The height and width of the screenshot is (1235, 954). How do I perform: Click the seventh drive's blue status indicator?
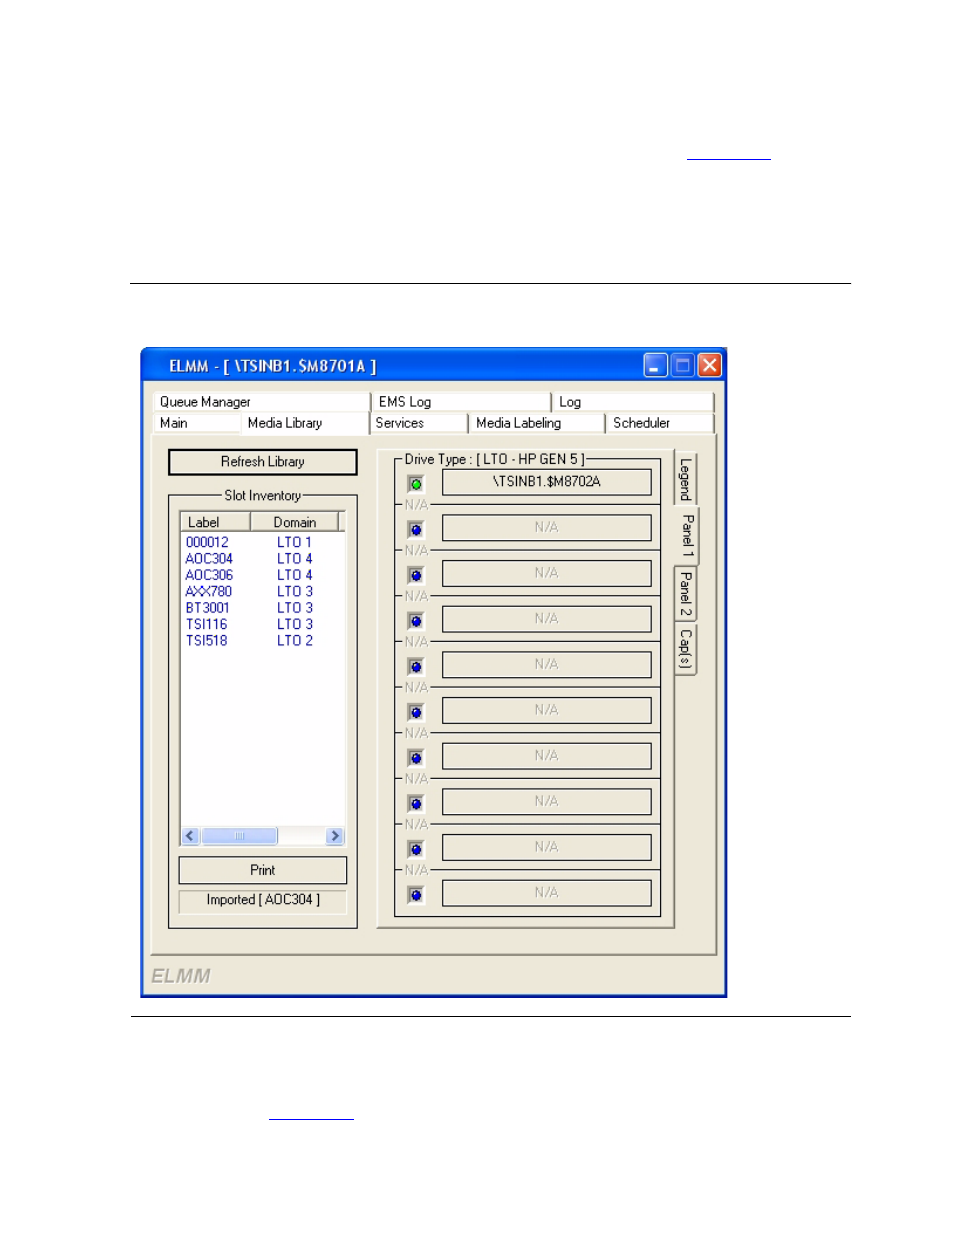click(416, 758)
